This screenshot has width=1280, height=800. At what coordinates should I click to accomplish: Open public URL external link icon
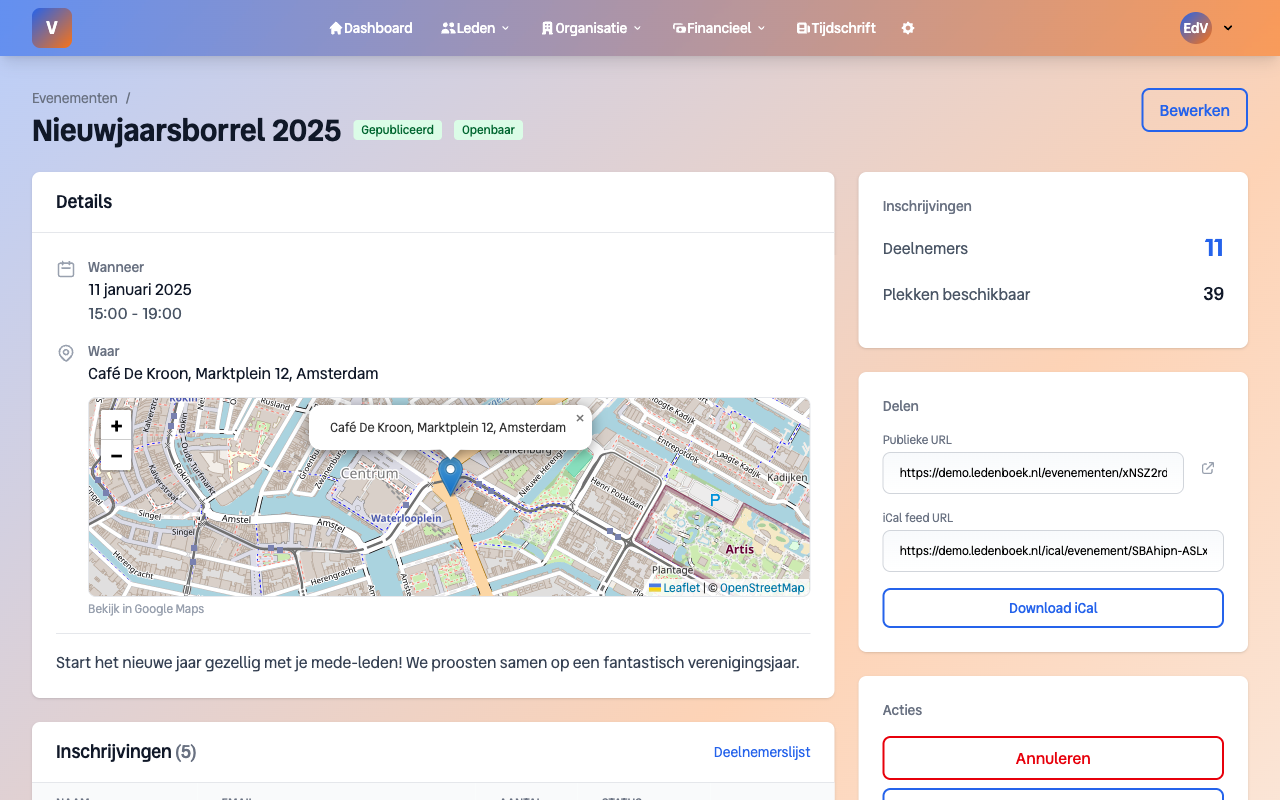pyautogui.click(x=1208, y=468)
